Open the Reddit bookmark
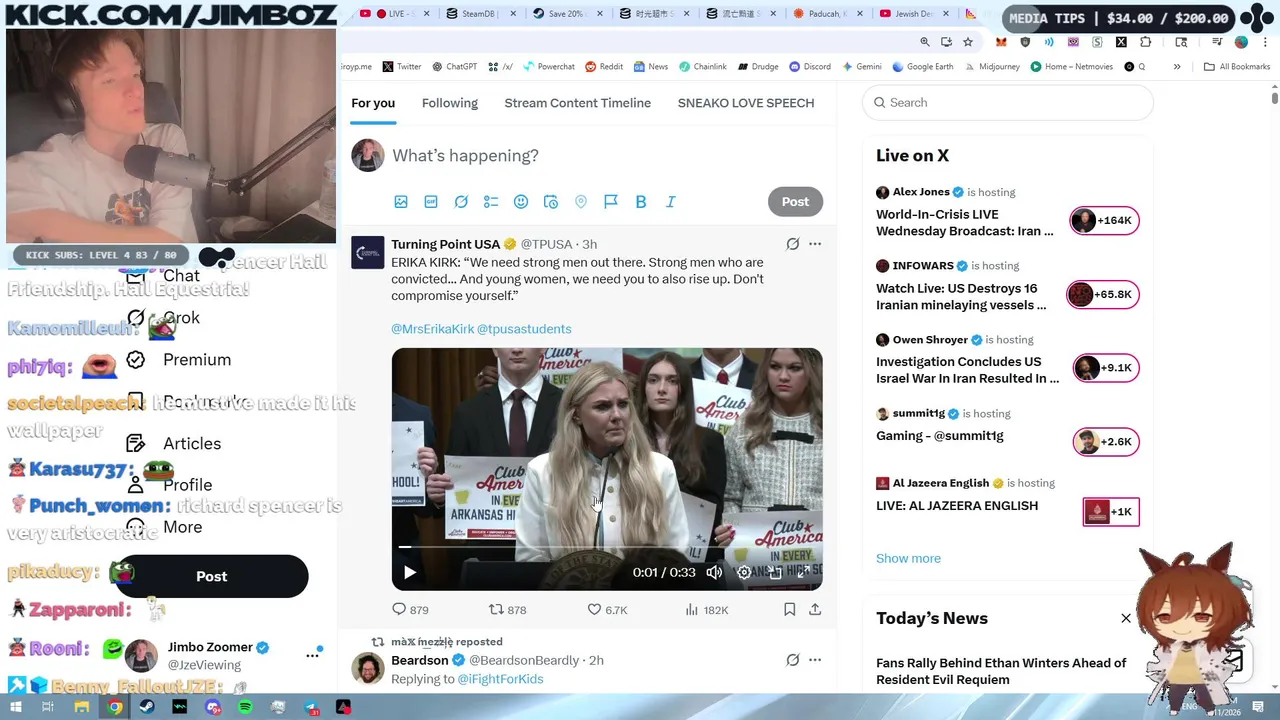This screenshot has height=720, width=1280. pyautogui.click(x=604, y=67)
